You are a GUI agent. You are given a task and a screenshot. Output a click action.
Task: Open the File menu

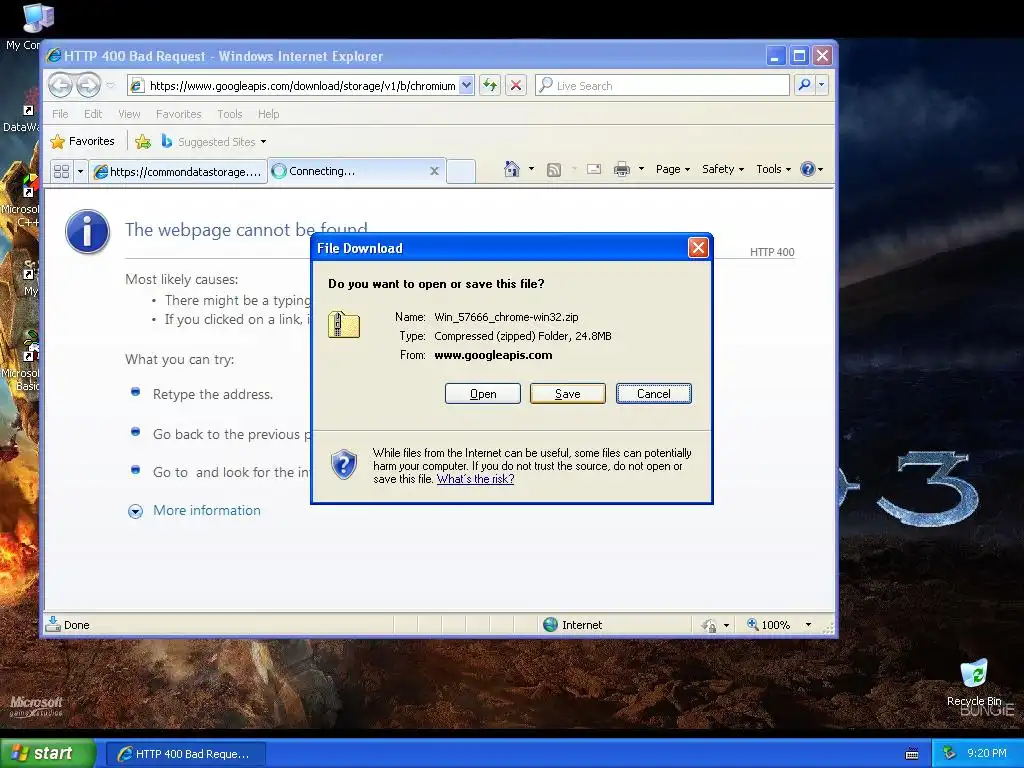60,114
